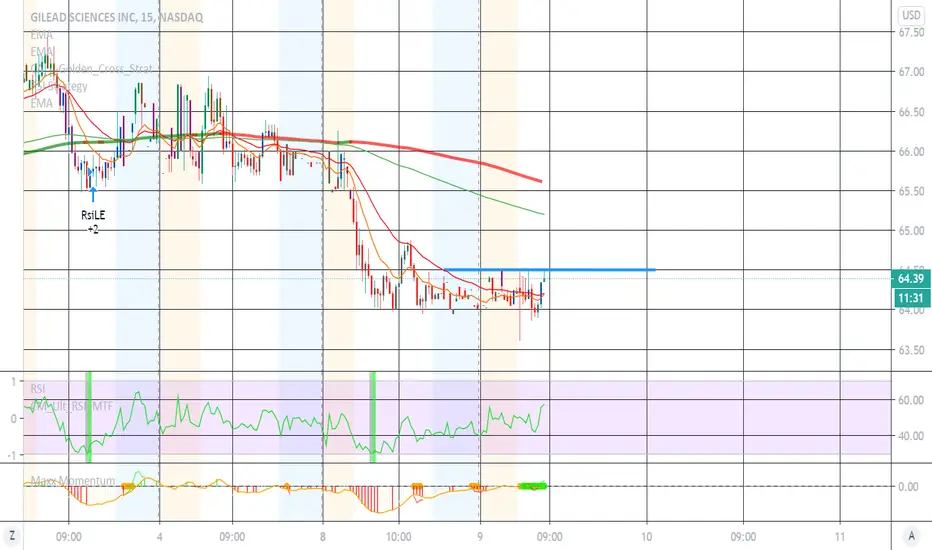Viewport: 932px width, 550px height.
Task: Click the Maxx Momentum indicator label
Action: tap(73, 480)
